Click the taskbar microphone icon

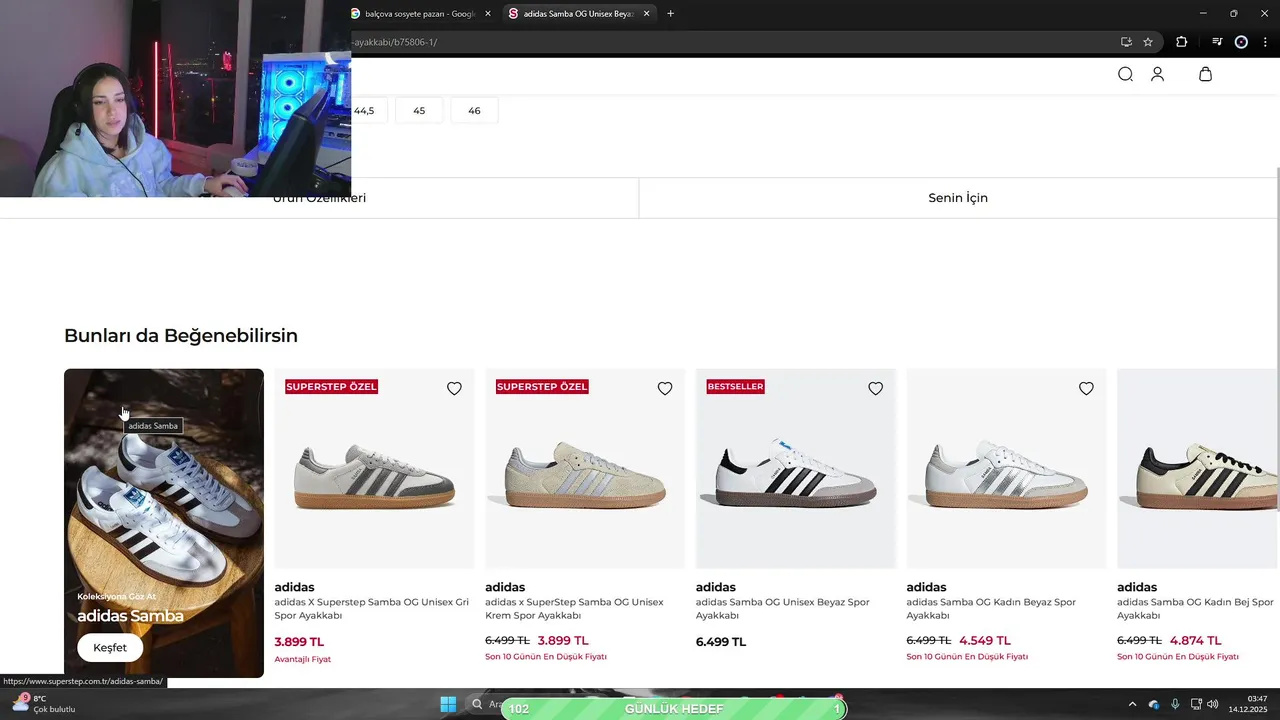[1175, 705]
